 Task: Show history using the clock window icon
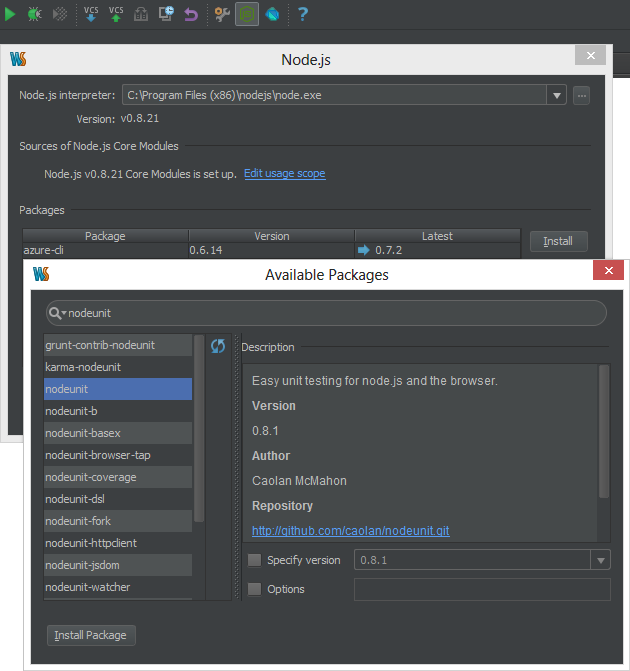(166, 14)
